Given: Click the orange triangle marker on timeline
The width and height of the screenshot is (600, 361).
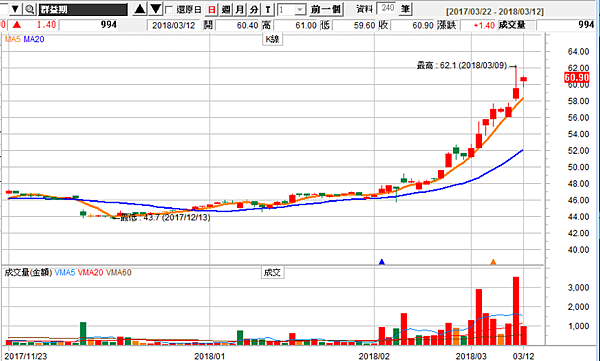Looking at the screenshot, I should 493,262.
